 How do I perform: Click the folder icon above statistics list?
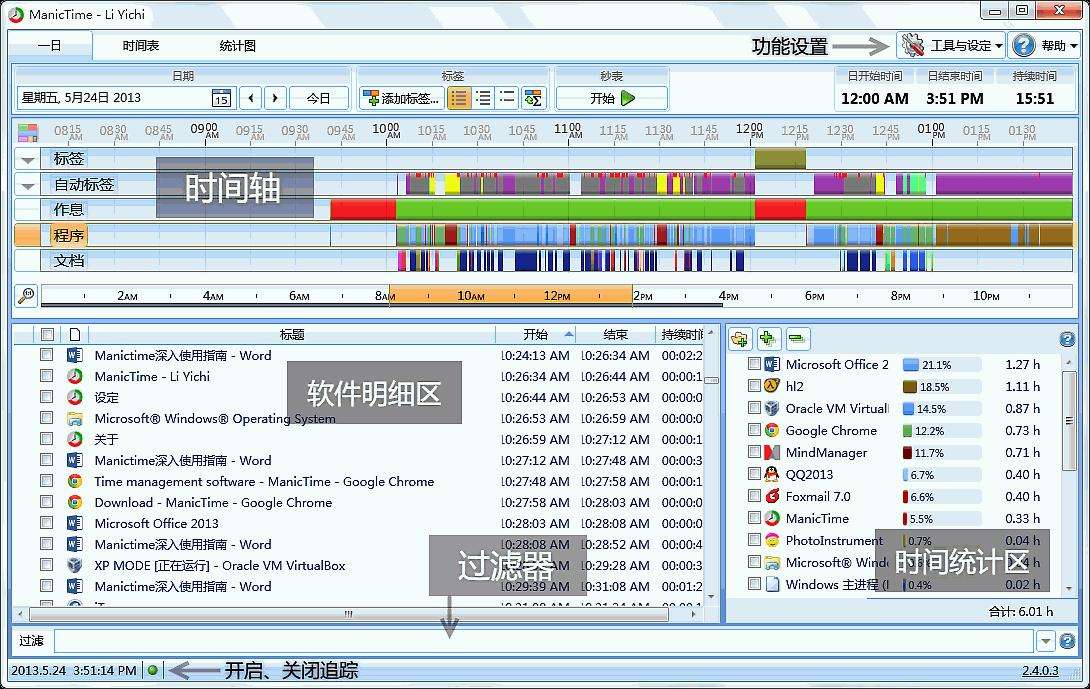point(740,339)
